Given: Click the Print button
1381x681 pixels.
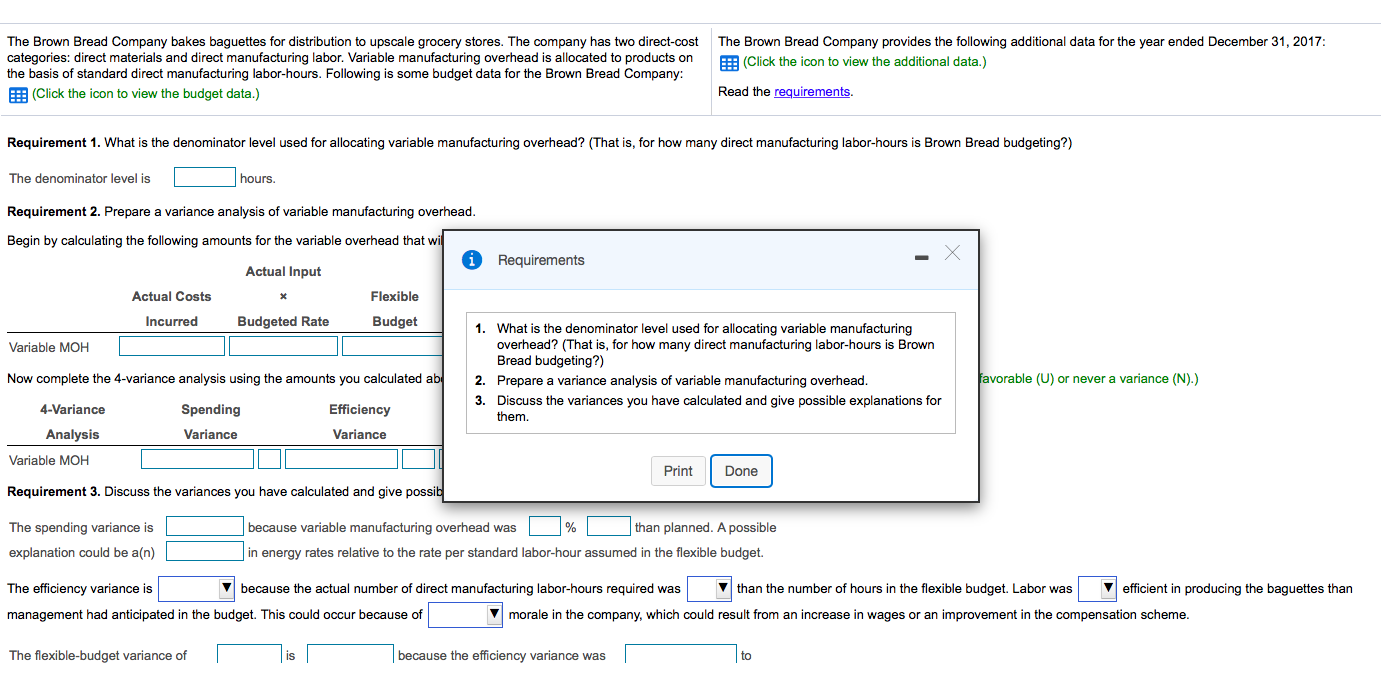Looking at the screenshot, I should pyautogui.click(x=678, y=470).
